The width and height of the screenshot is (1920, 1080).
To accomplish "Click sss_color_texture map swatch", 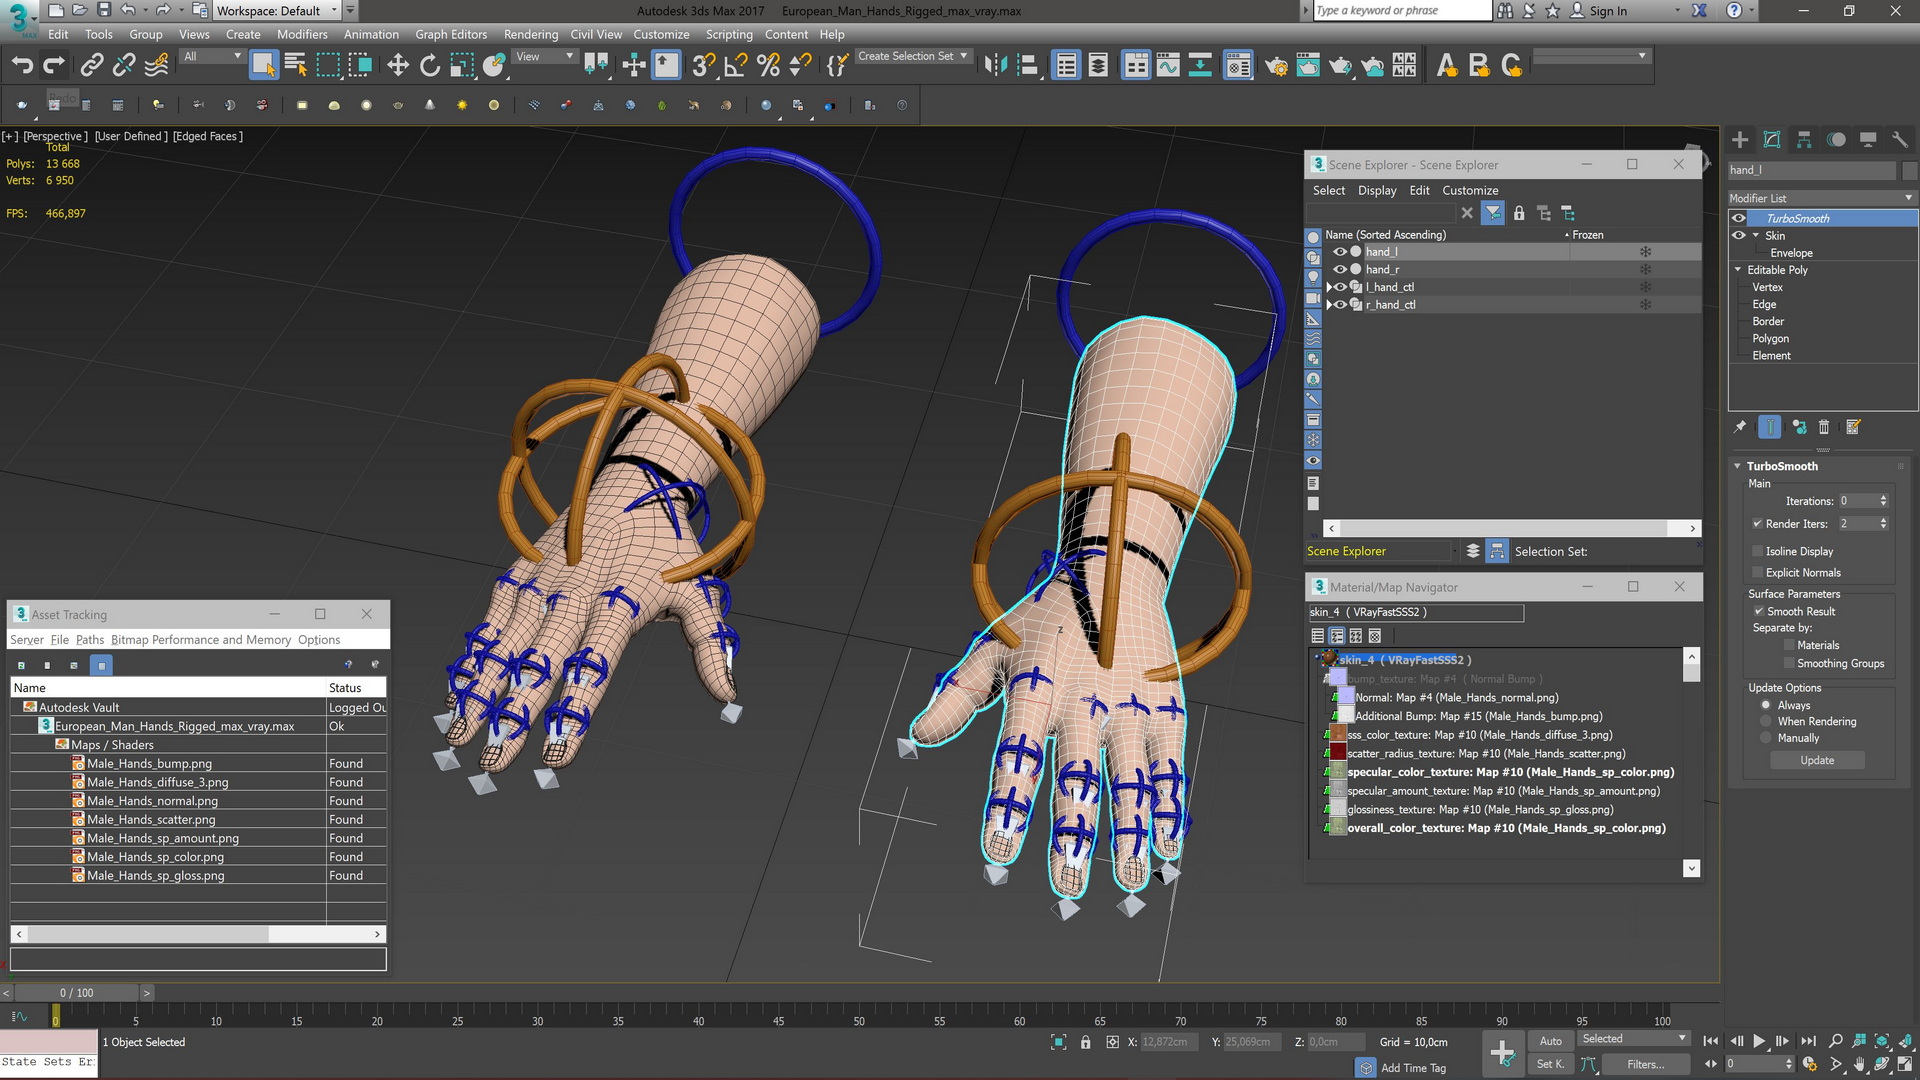I will (1337, 735).
